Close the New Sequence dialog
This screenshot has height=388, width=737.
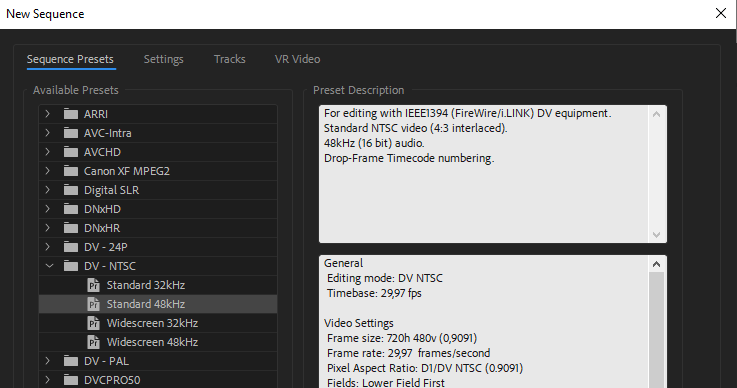(x=721, y=13)
